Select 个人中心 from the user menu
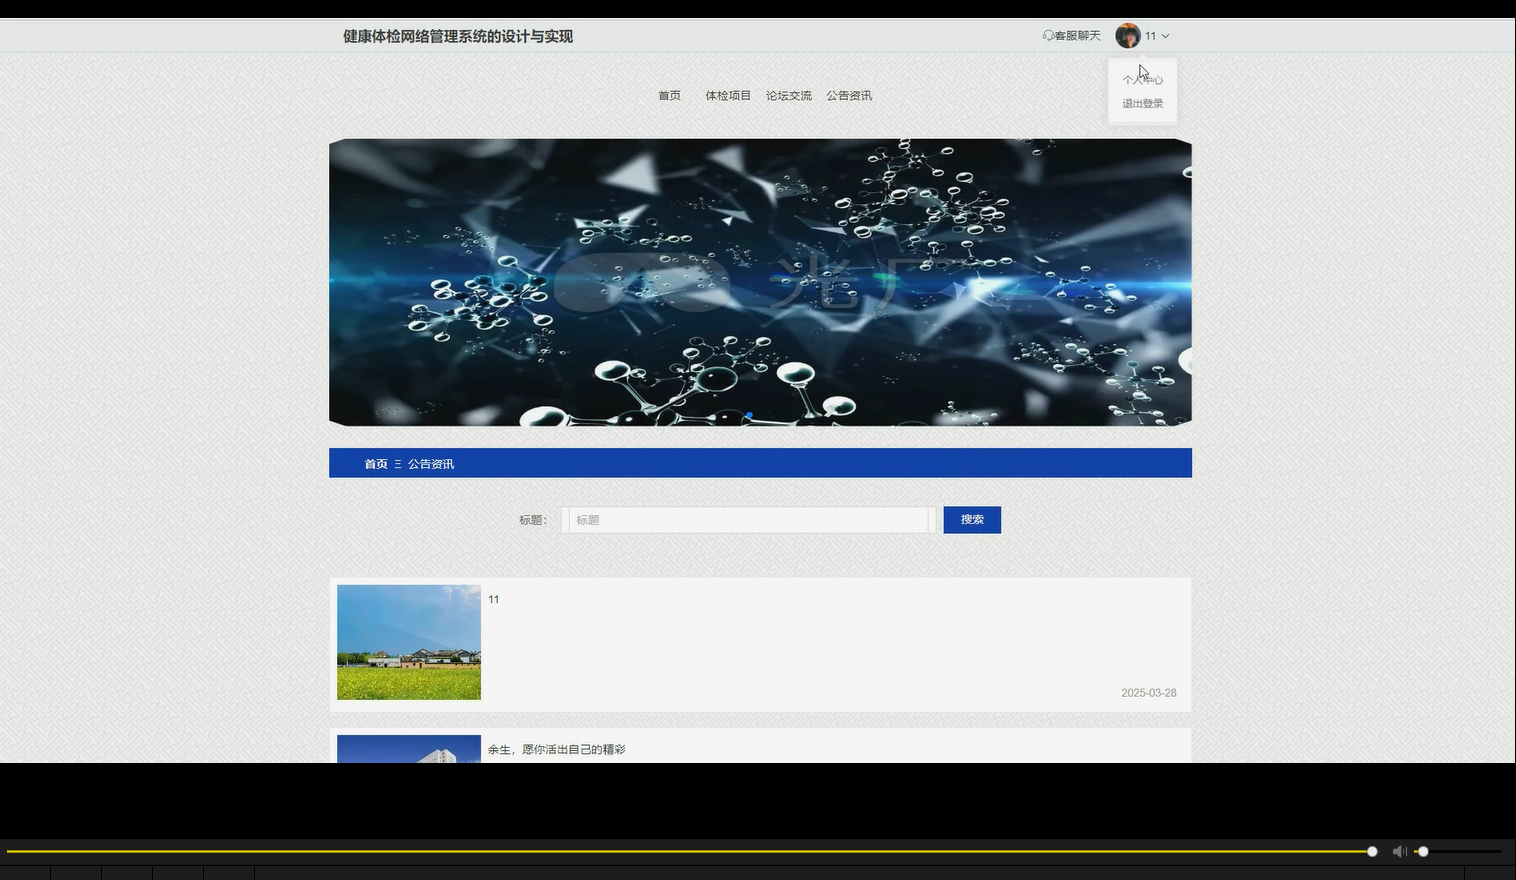This screenshot has width=1516, height=880. point(1142,79)
